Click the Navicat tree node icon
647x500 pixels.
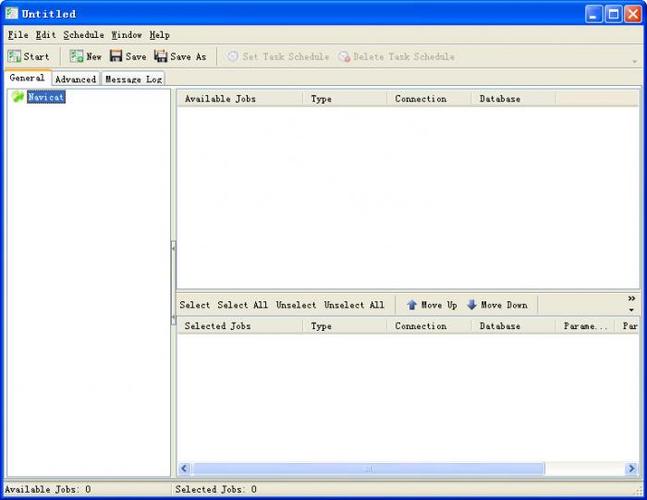point(18,97)
